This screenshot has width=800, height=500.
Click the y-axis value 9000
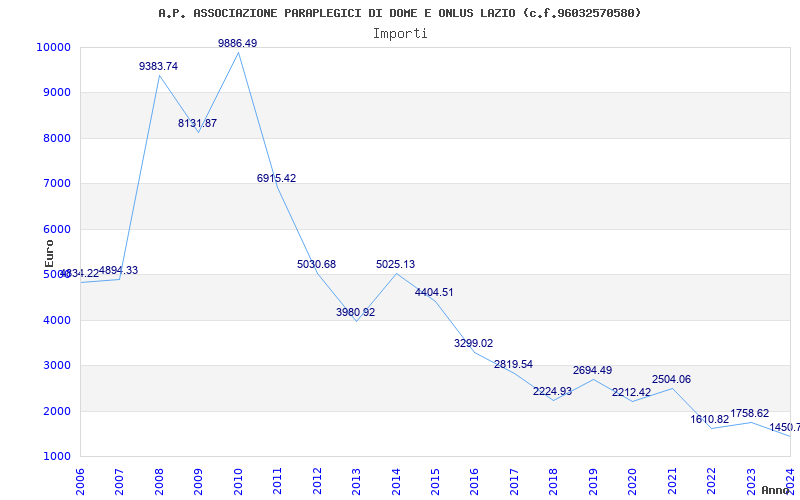(56, 93)
